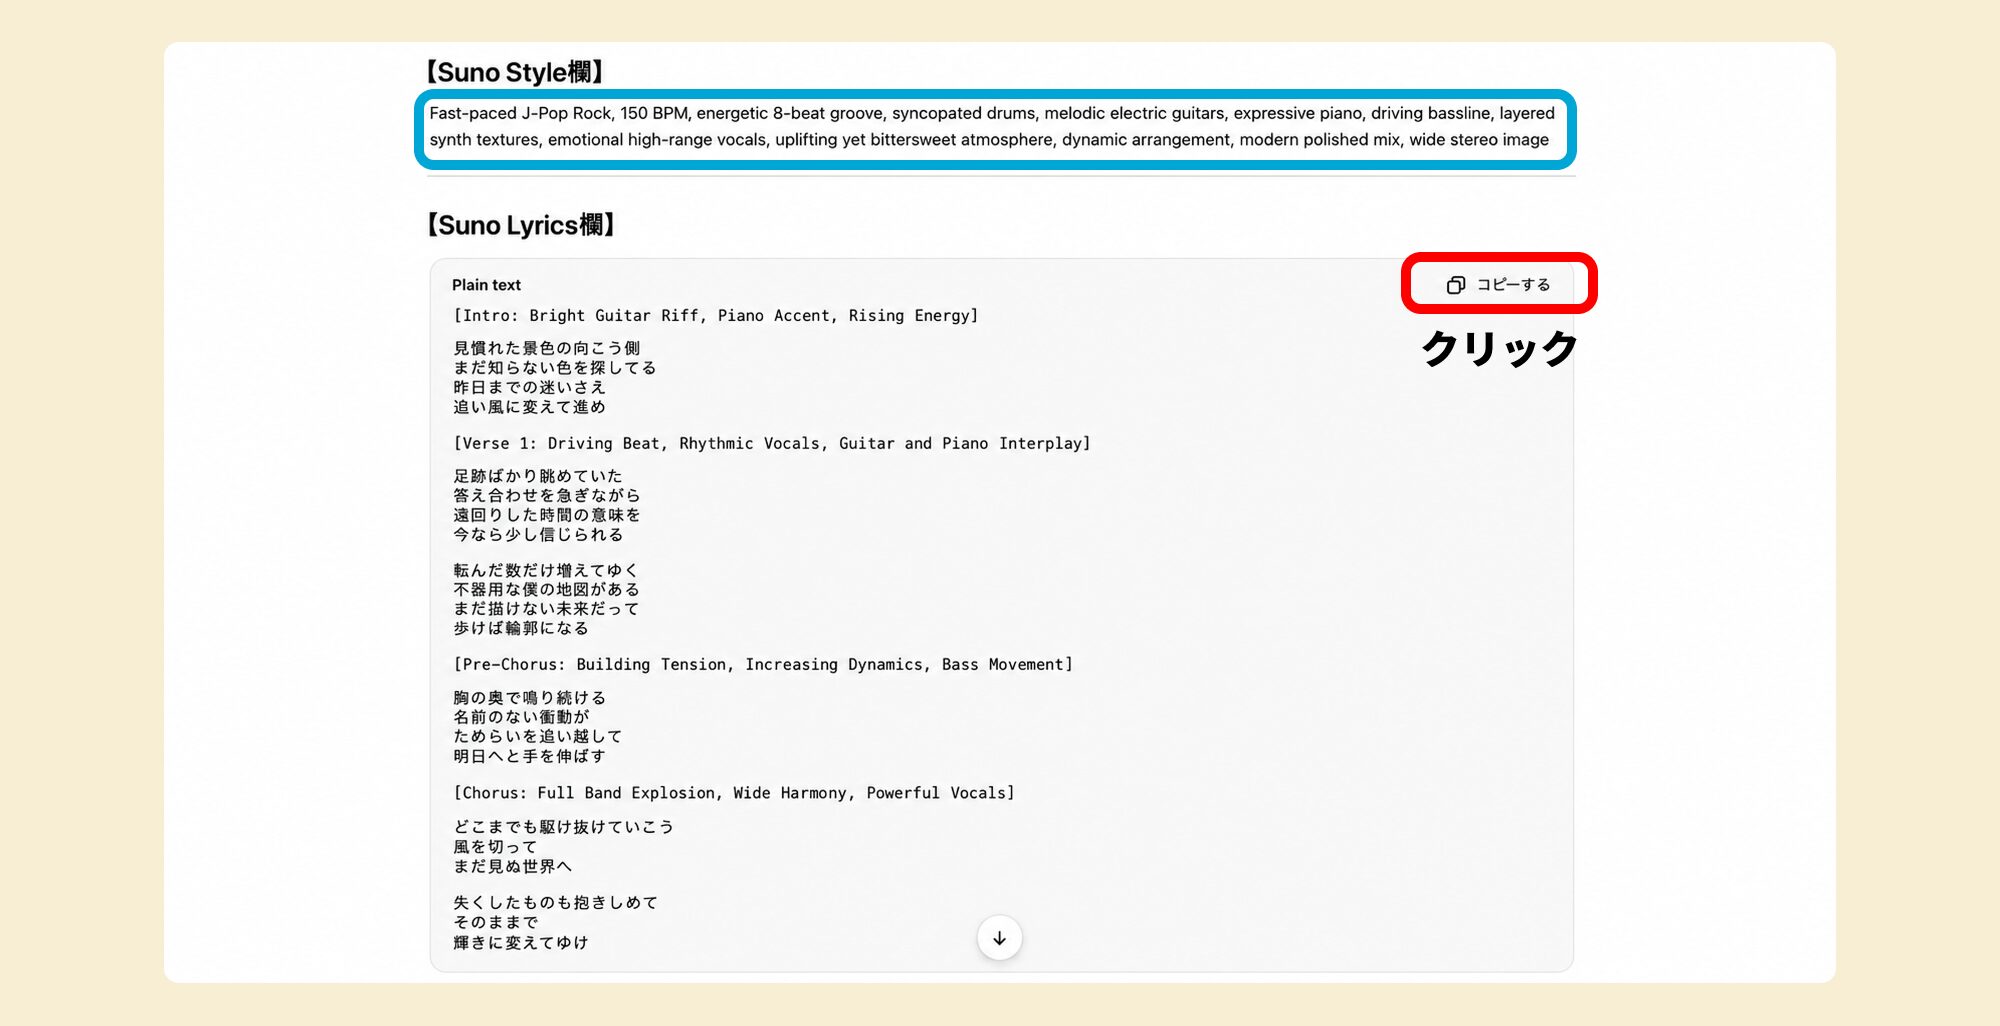2000x1026 pixels.
Task: Click the コピーする copy button
Action: [x=1498, y=285]
